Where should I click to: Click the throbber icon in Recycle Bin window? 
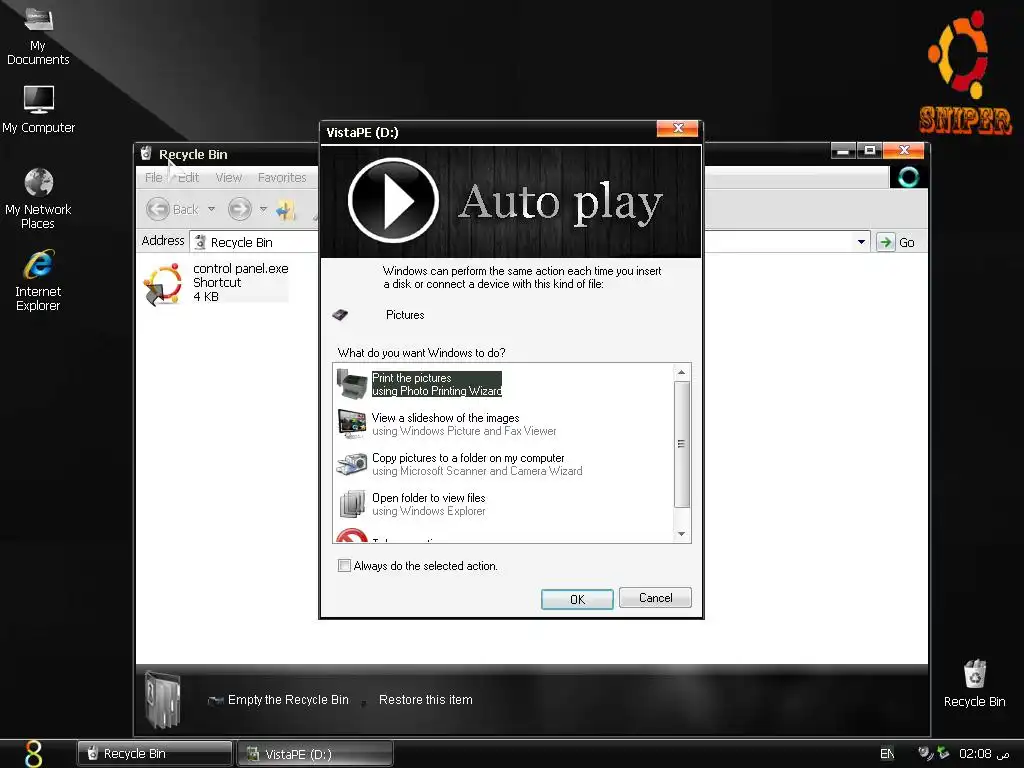tap(908, 176)
